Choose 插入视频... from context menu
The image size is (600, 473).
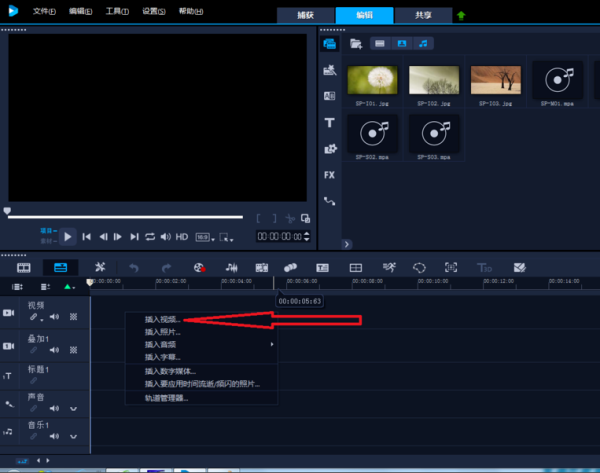tap(163, 320)
